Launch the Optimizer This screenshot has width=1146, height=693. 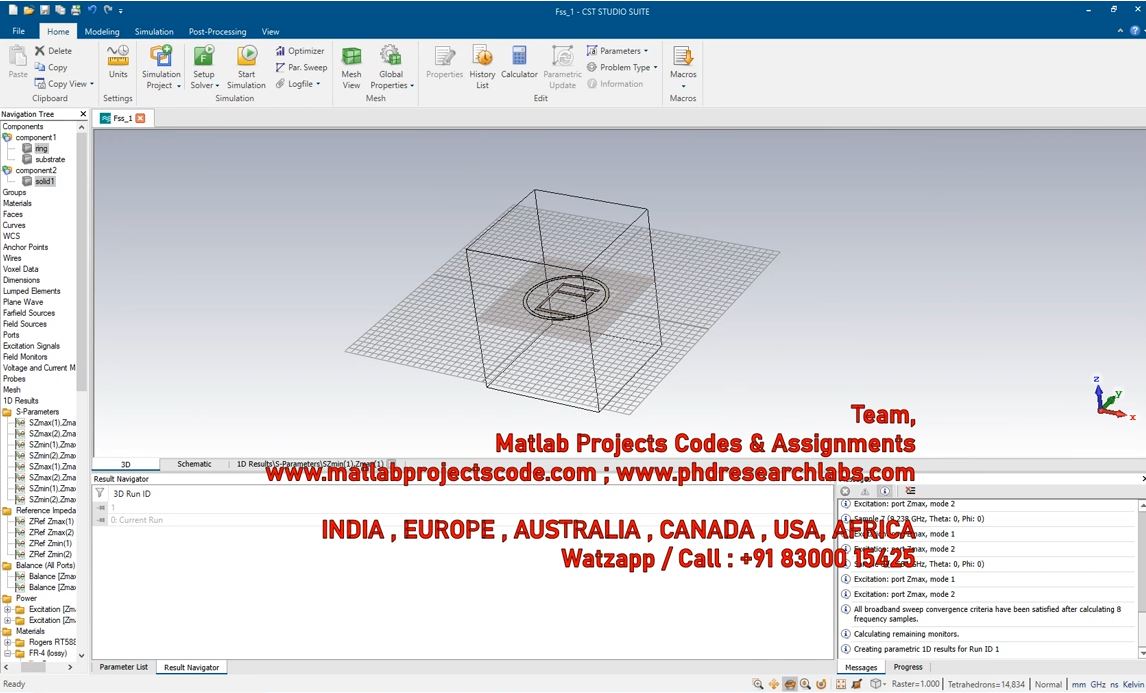(299, 51)
